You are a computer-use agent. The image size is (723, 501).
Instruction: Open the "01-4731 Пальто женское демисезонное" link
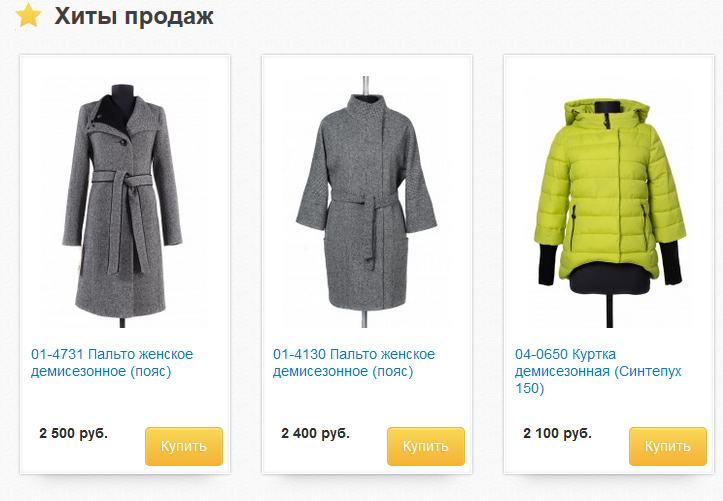click(112, 363)
